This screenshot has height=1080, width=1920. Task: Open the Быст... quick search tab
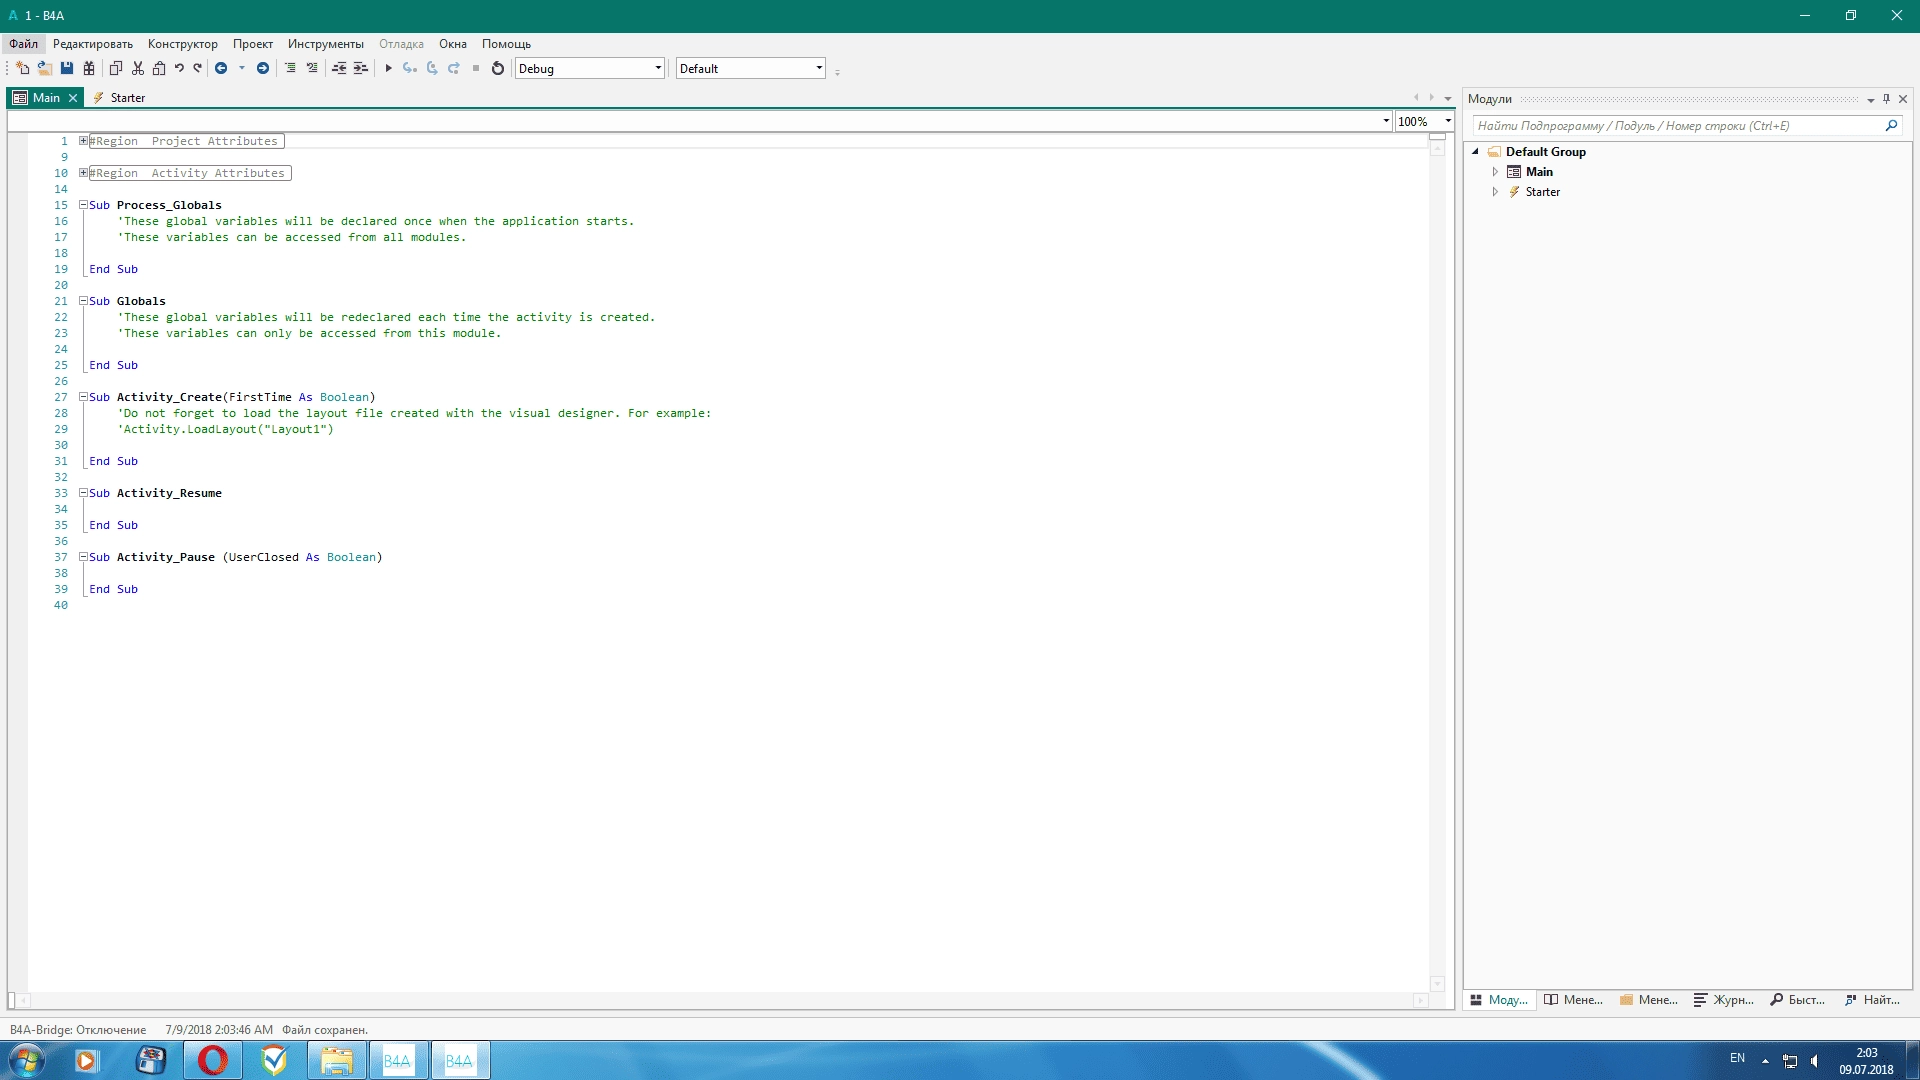tap(1798, 1000)
